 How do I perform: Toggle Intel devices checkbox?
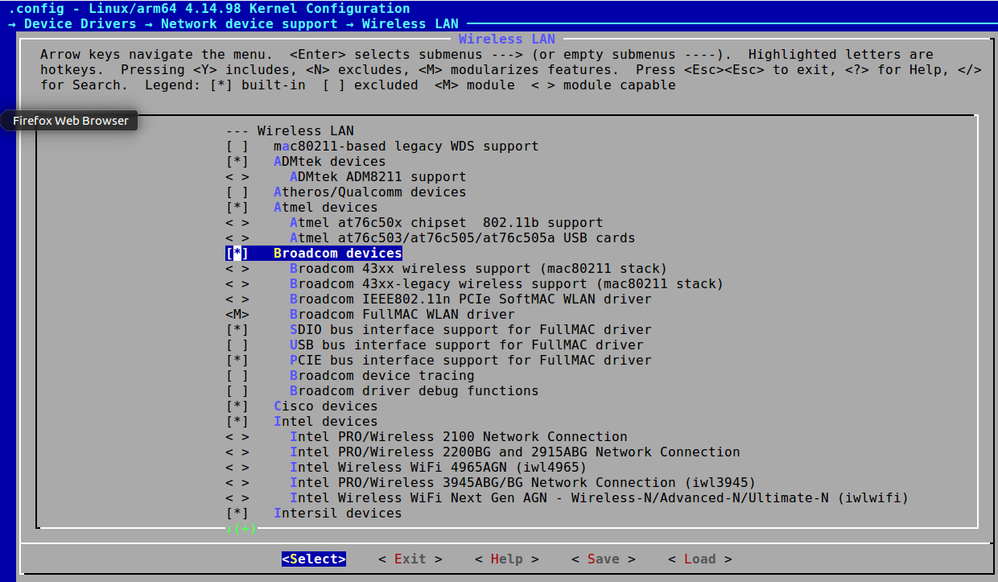pyautogui.click(x=237, y=422)
